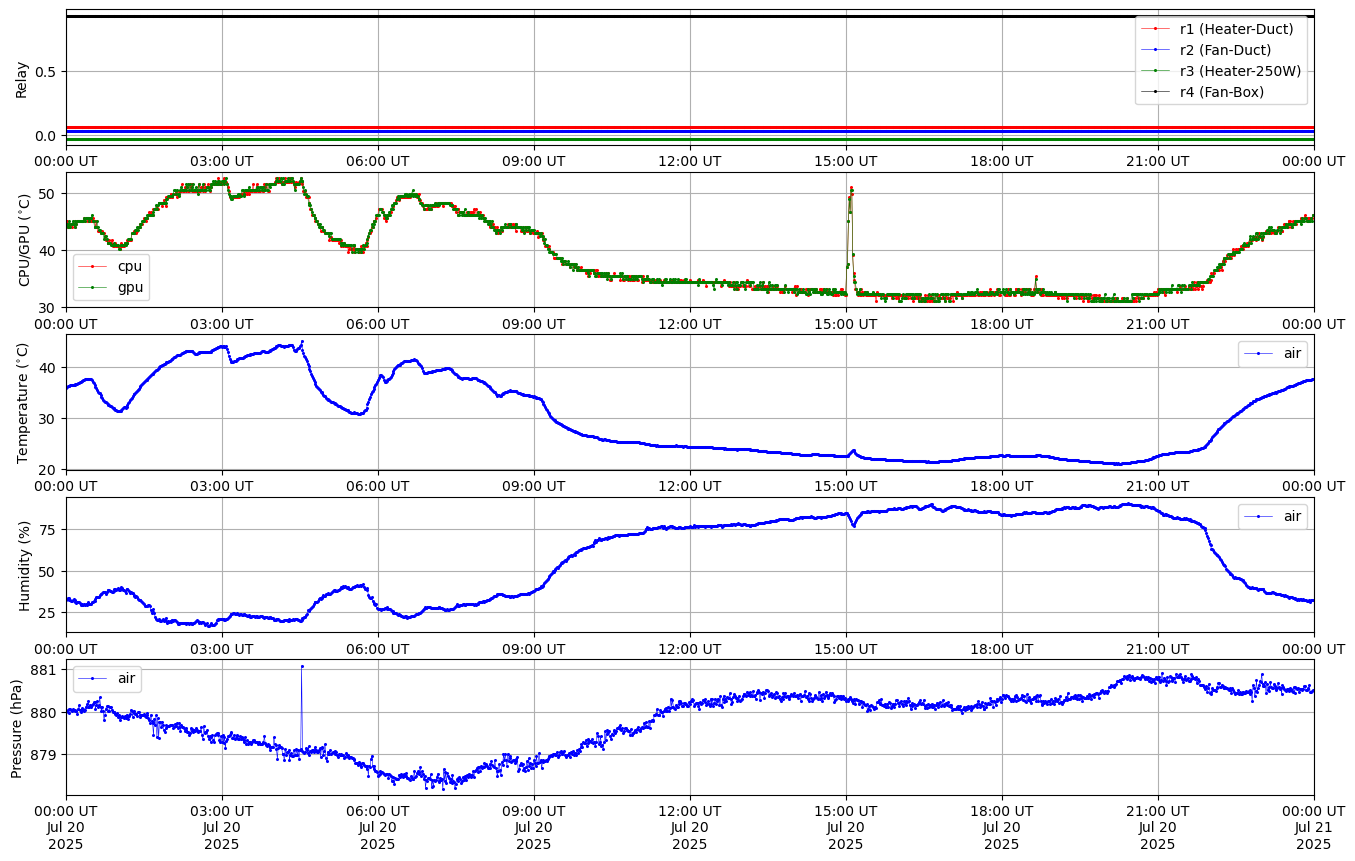Image resolution: width=1355 pixels, height=861 pixels.
Task: Click 03:00 UT Jul 20 2025 bottom label
Action: tap(222, 827)
